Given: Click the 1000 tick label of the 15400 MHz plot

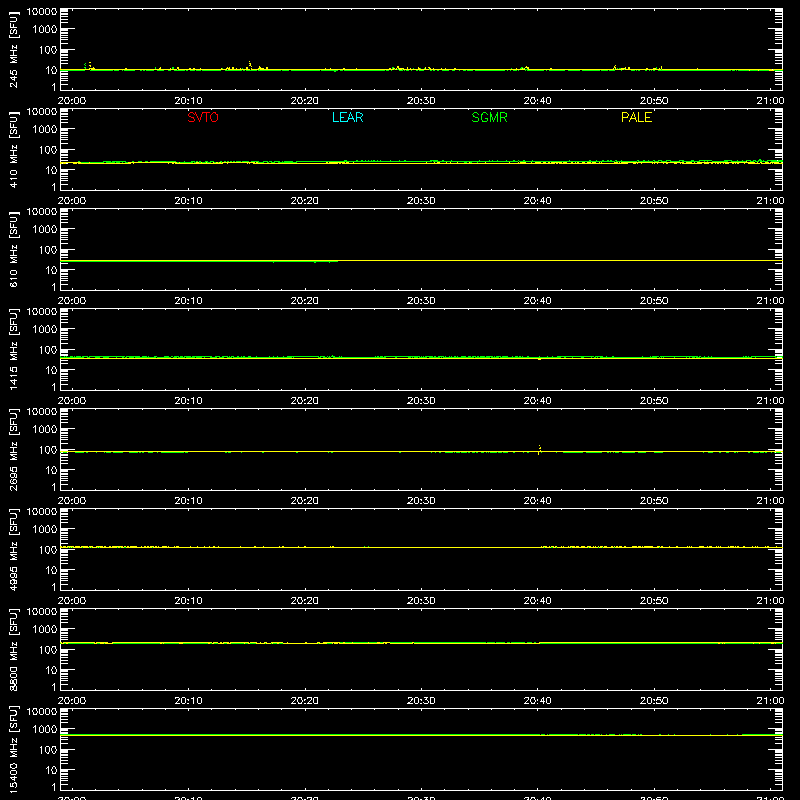Looking at the screenshot, I should click(45, 730).
